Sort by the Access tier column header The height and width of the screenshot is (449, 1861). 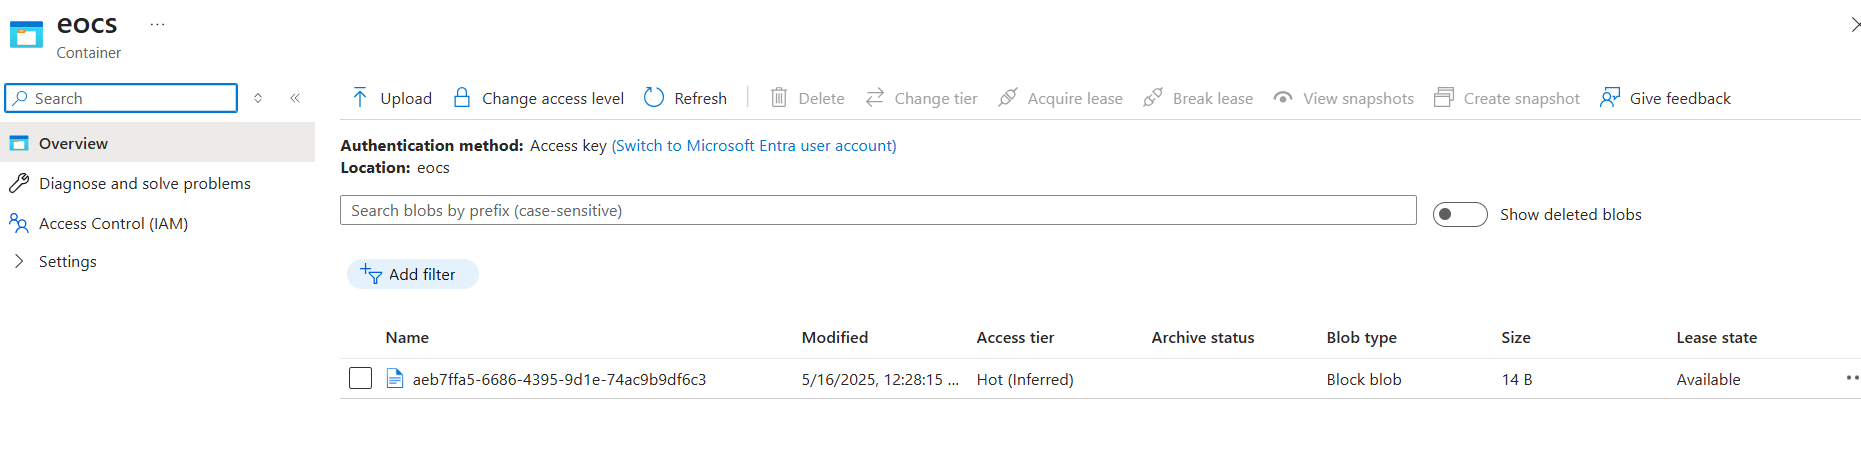[x=1015, y=337]
